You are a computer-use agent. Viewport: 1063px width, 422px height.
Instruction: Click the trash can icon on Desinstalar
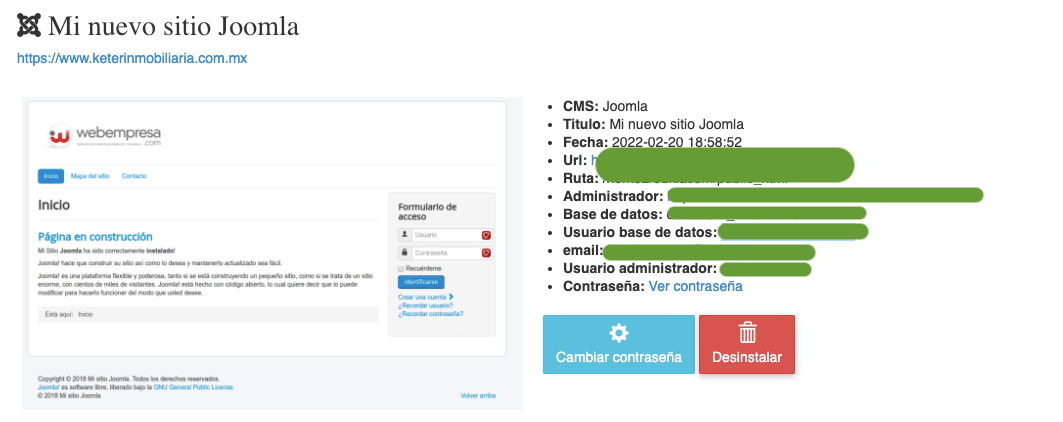pyautogui.click(x=747, y=332)
